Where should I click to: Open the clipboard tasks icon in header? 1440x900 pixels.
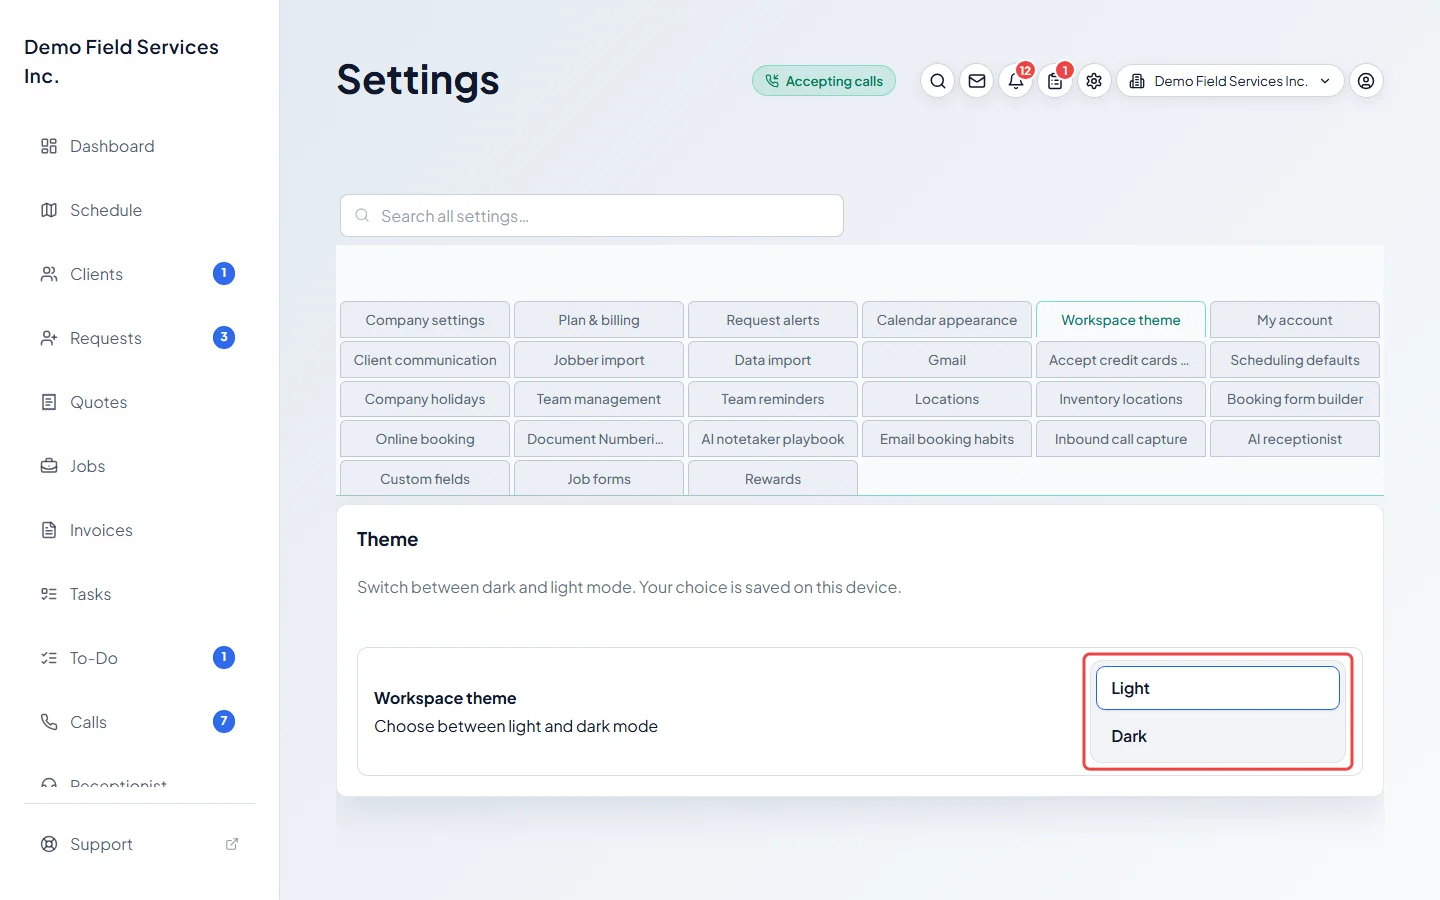(1055, 81)
